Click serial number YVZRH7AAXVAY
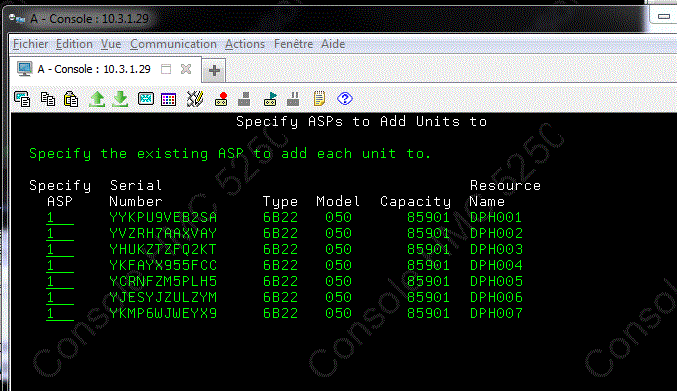The image size is (677, 391). coord(163,233)
